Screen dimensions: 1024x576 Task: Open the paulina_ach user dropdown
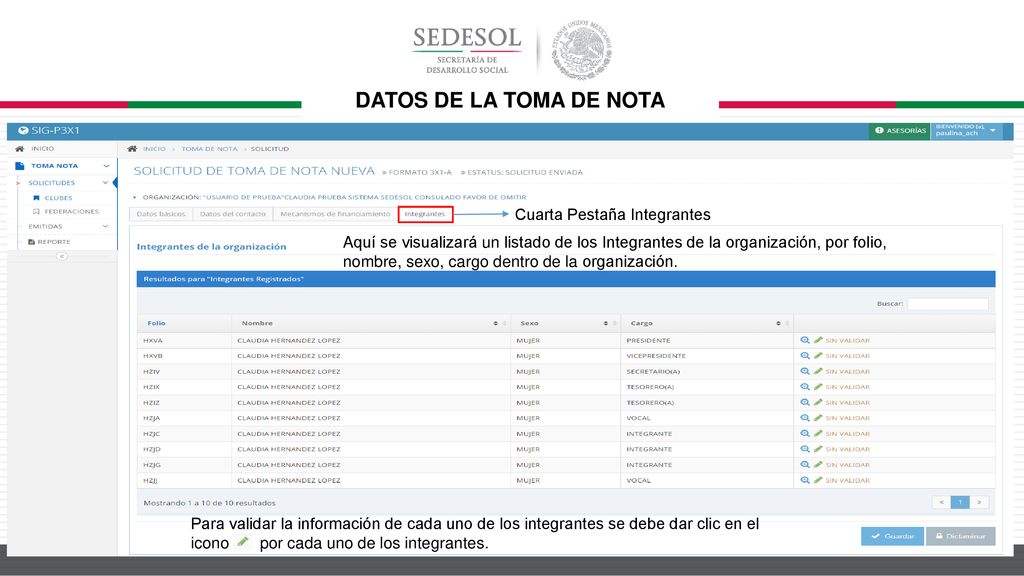coord(966,130)
